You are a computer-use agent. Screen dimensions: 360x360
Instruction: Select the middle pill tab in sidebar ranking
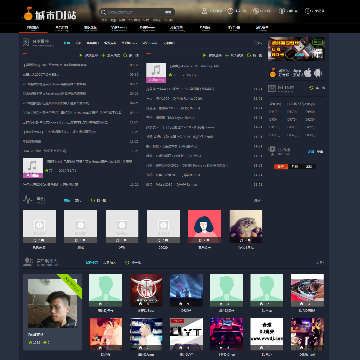click(x=295, y=166)
